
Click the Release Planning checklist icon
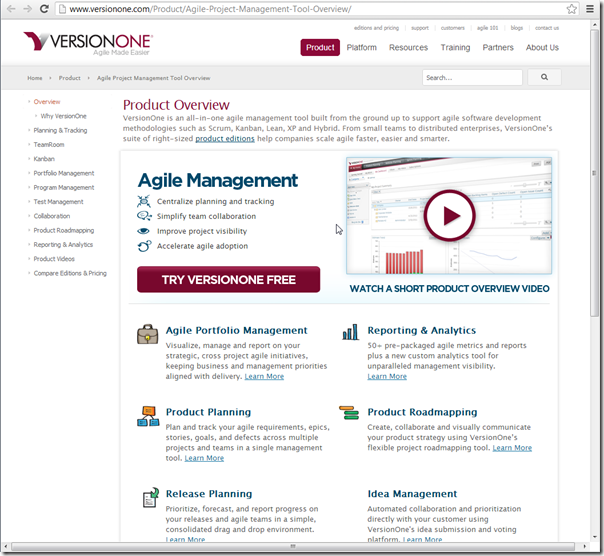click(x=149, y=497)
